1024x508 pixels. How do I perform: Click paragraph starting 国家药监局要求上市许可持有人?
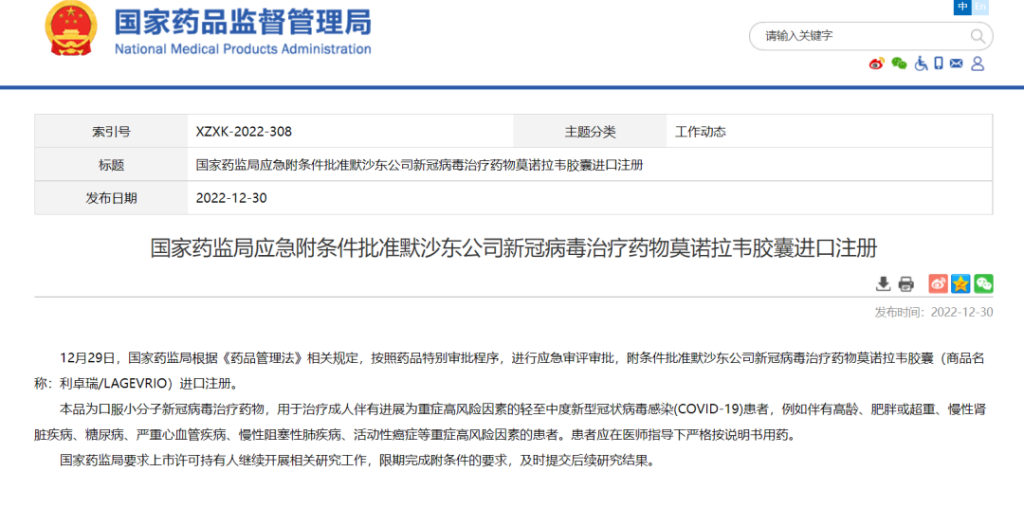pyautogui.click(x=357, y=460)
